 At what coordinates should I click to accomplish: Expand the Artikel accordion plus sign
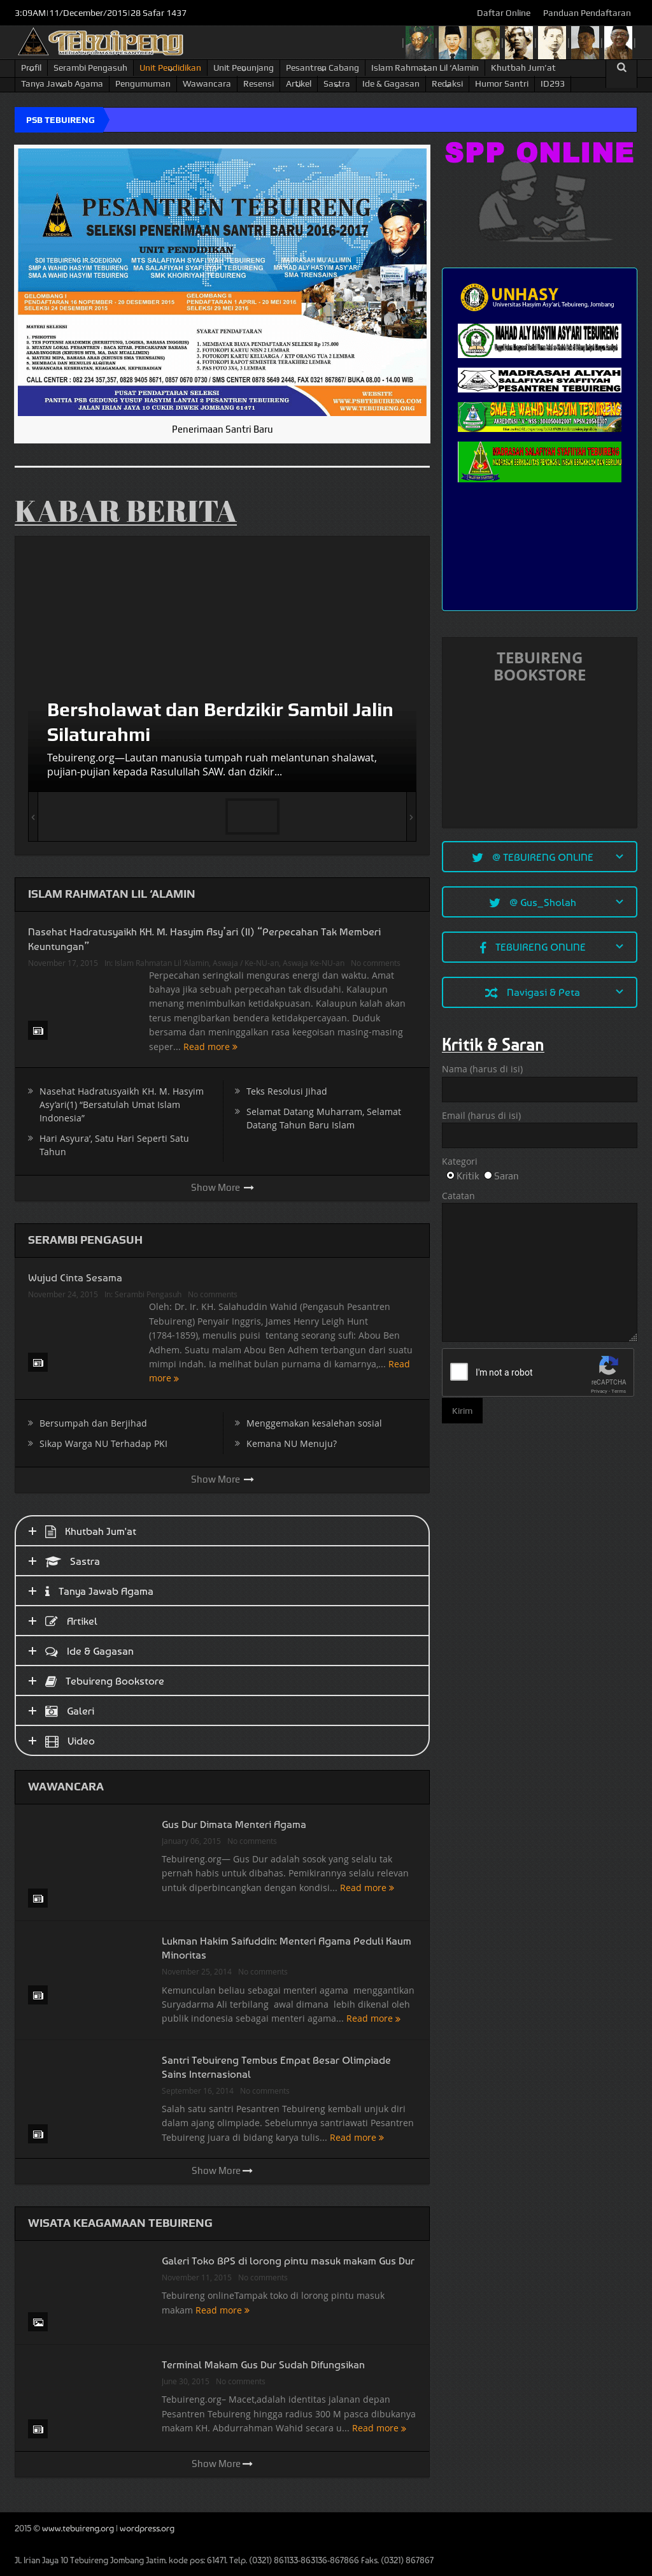tap(32, 1621)
